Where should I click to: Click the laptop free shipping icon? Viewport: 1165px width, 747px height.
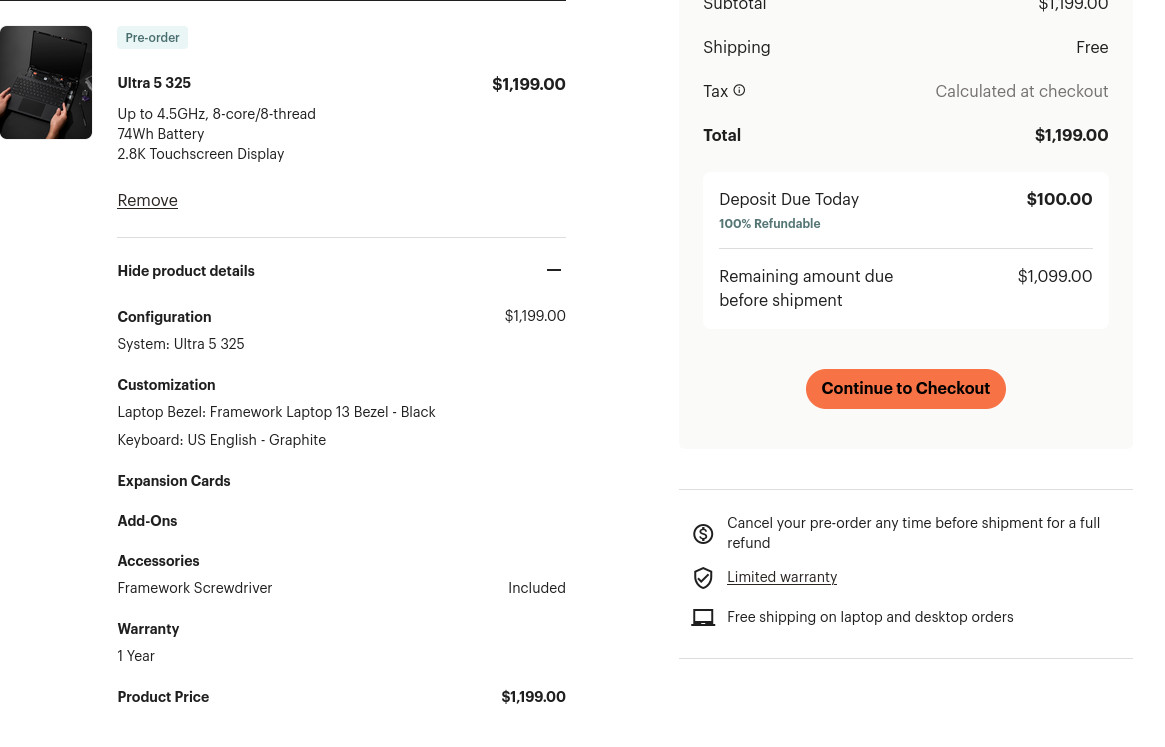point(703,618)
